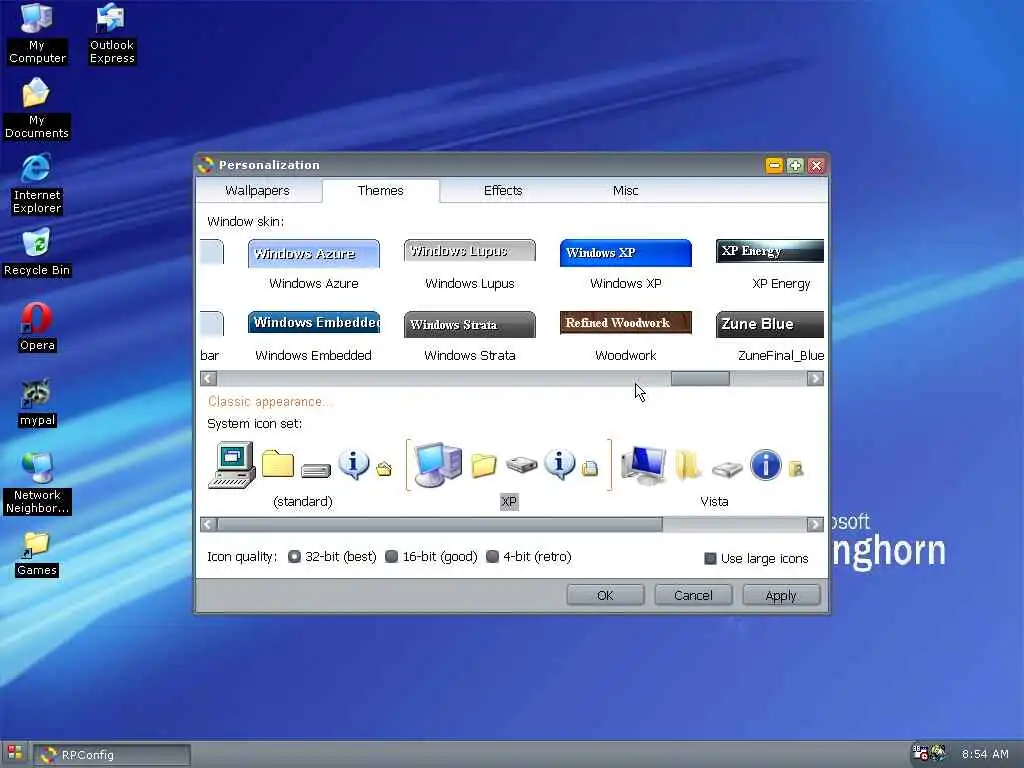
Task: Open My Documents desktop icon
Action: (x=37, y=108)
